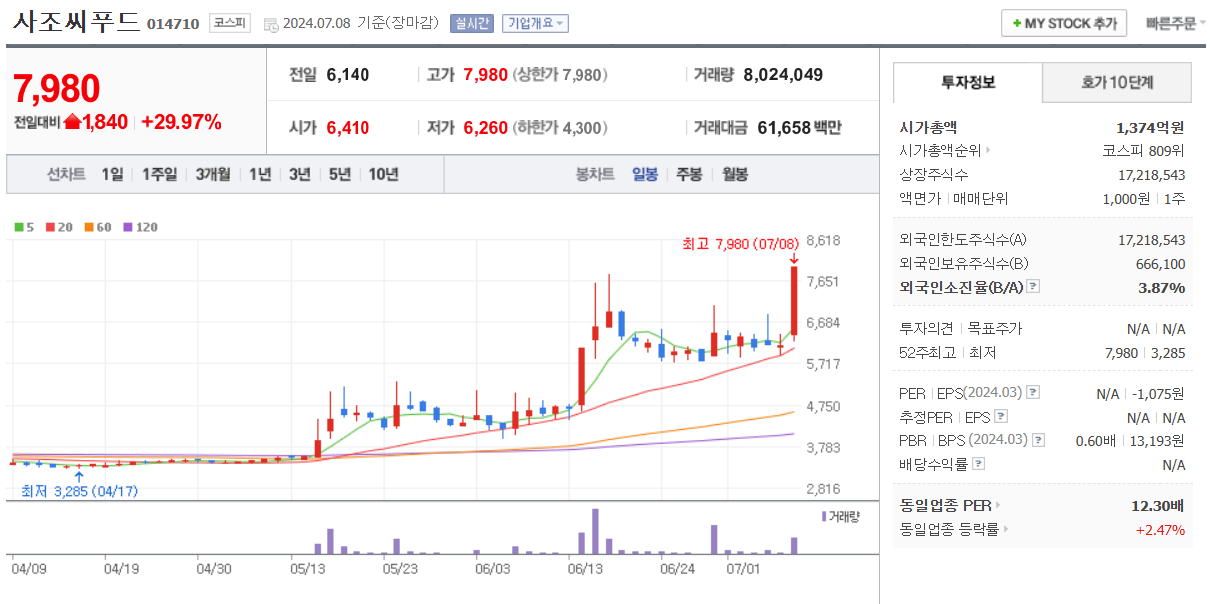1210x604 pixels.
Task: Click the PER EPS help question icon
Action: (x=1033, y=393)
